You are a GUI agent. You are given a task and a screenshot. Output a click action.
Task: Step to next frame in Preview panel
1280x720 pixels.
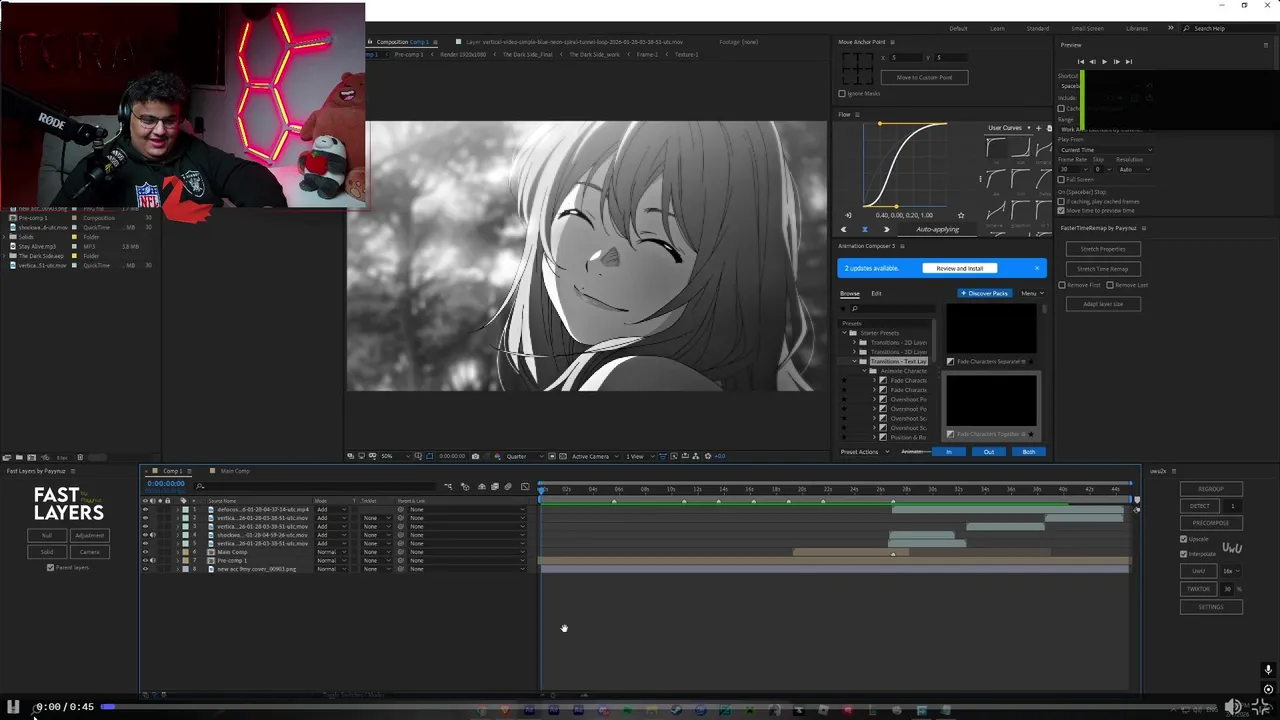pyautogui.click(x=1116, y=62)
